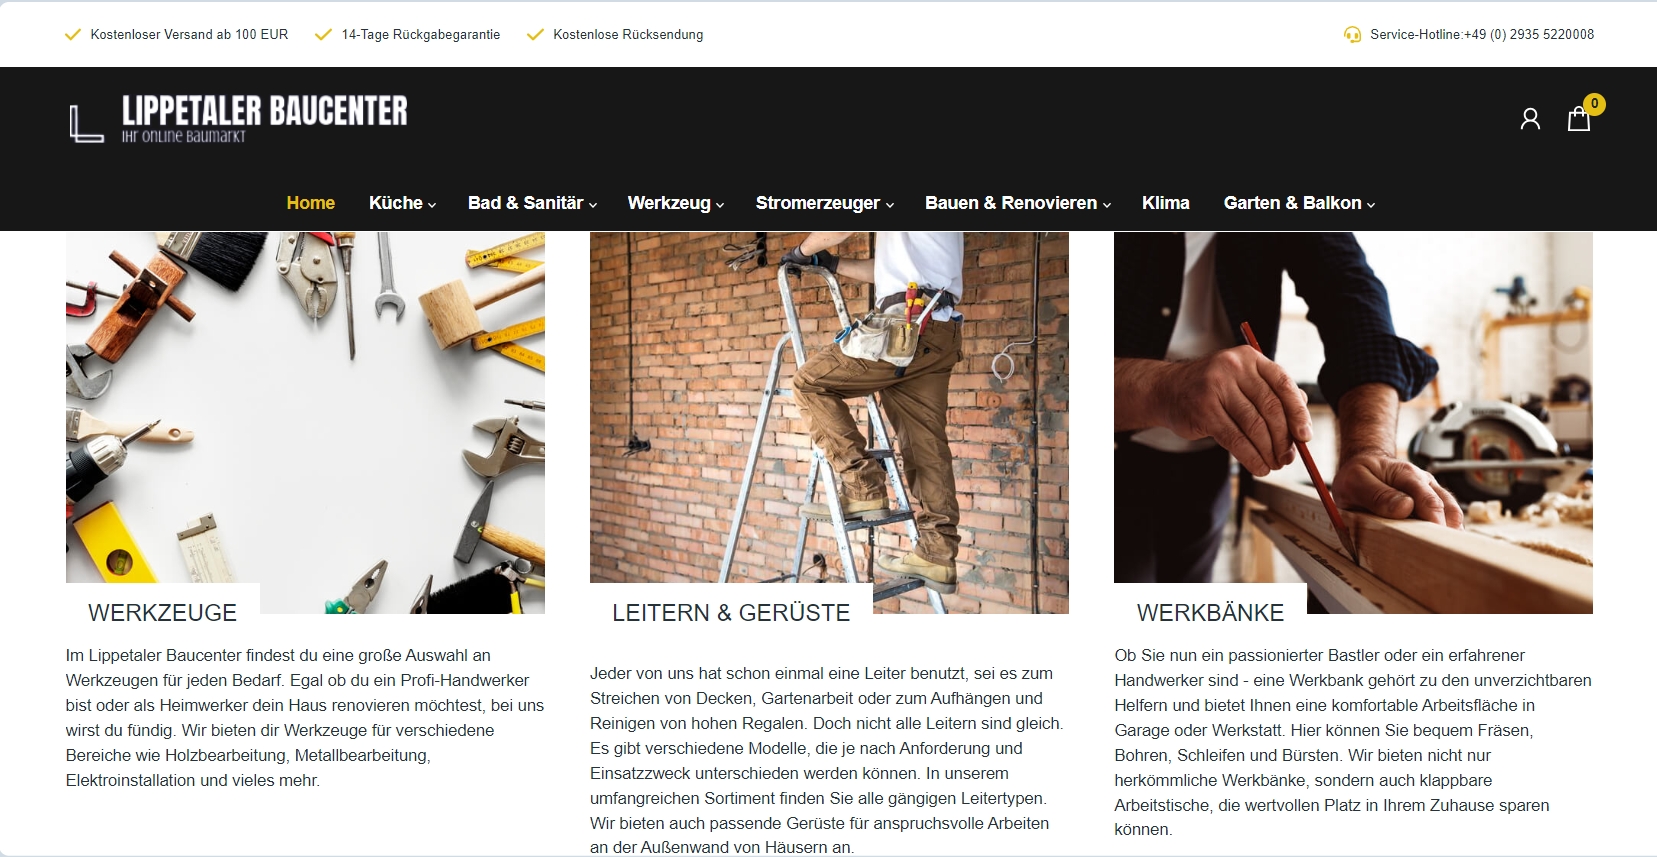This screenshot has width=1657, height=857.
Task: Open the user account icon
Action: click(x=1530, y=119)
